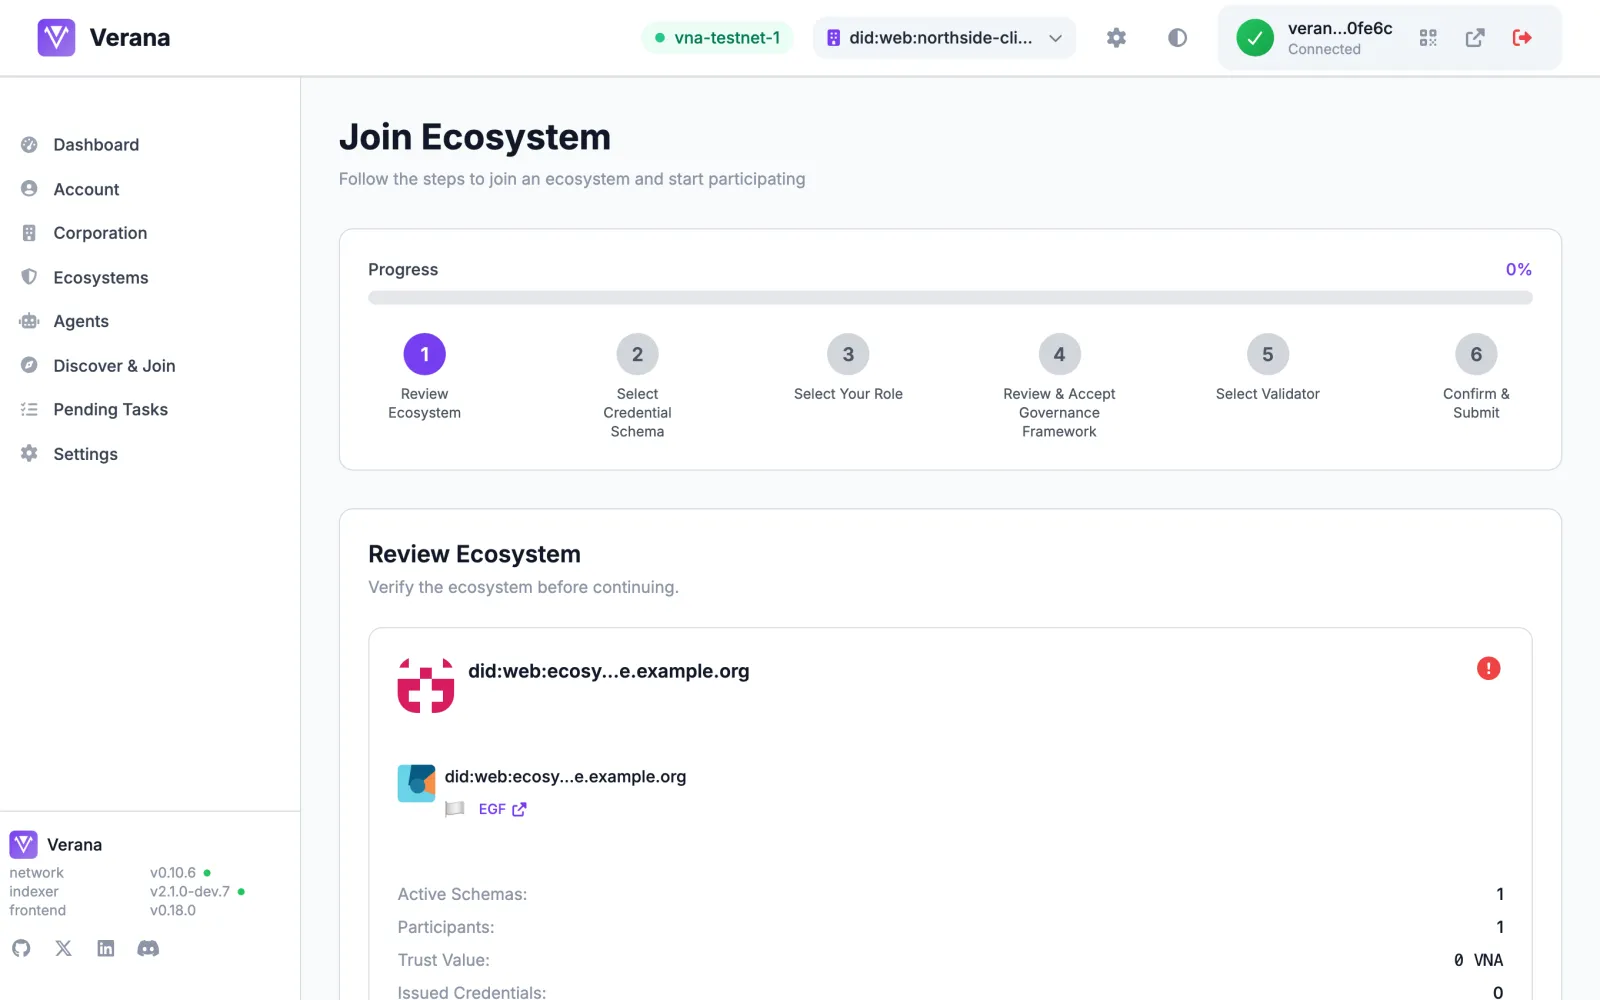The width and height of the screenshot is (1600, 1000).
Task: Open Verana X (Twitter) icon
Action: 63,948
